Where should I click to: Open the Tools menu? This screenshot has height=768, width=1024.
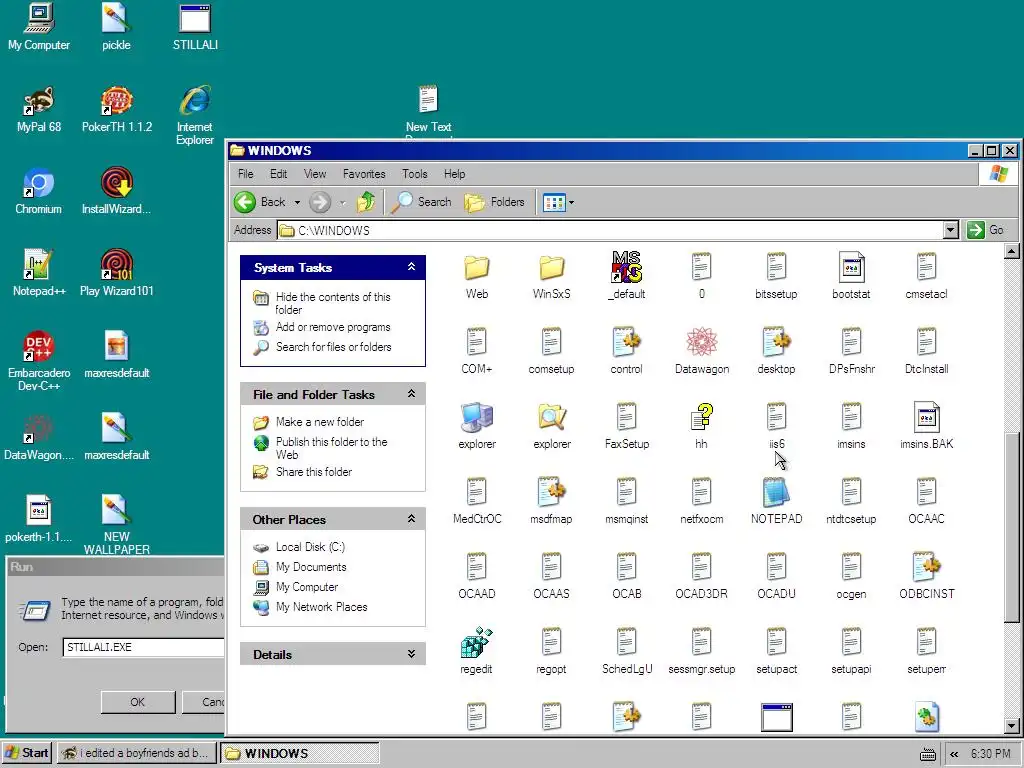(x=415, y=174)
